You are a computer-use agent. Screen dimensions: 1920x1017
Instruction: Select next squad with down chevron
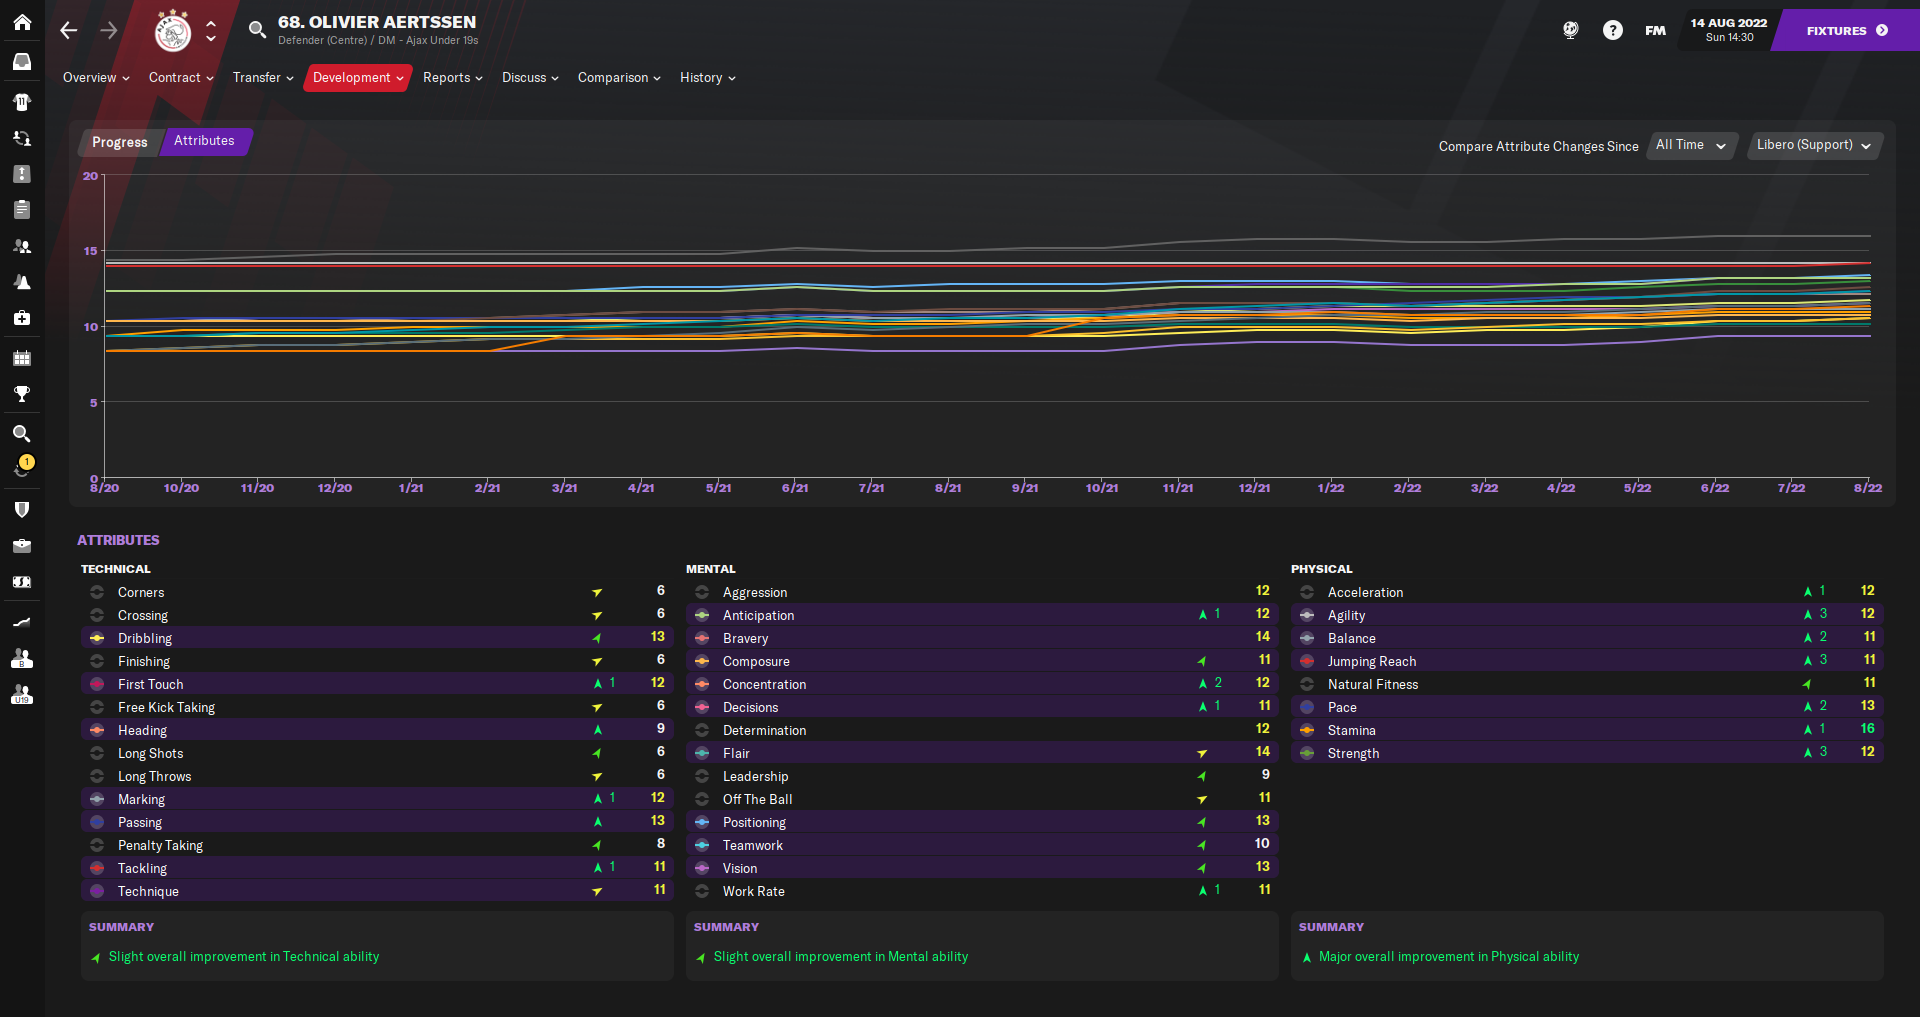tap(211, 39)
